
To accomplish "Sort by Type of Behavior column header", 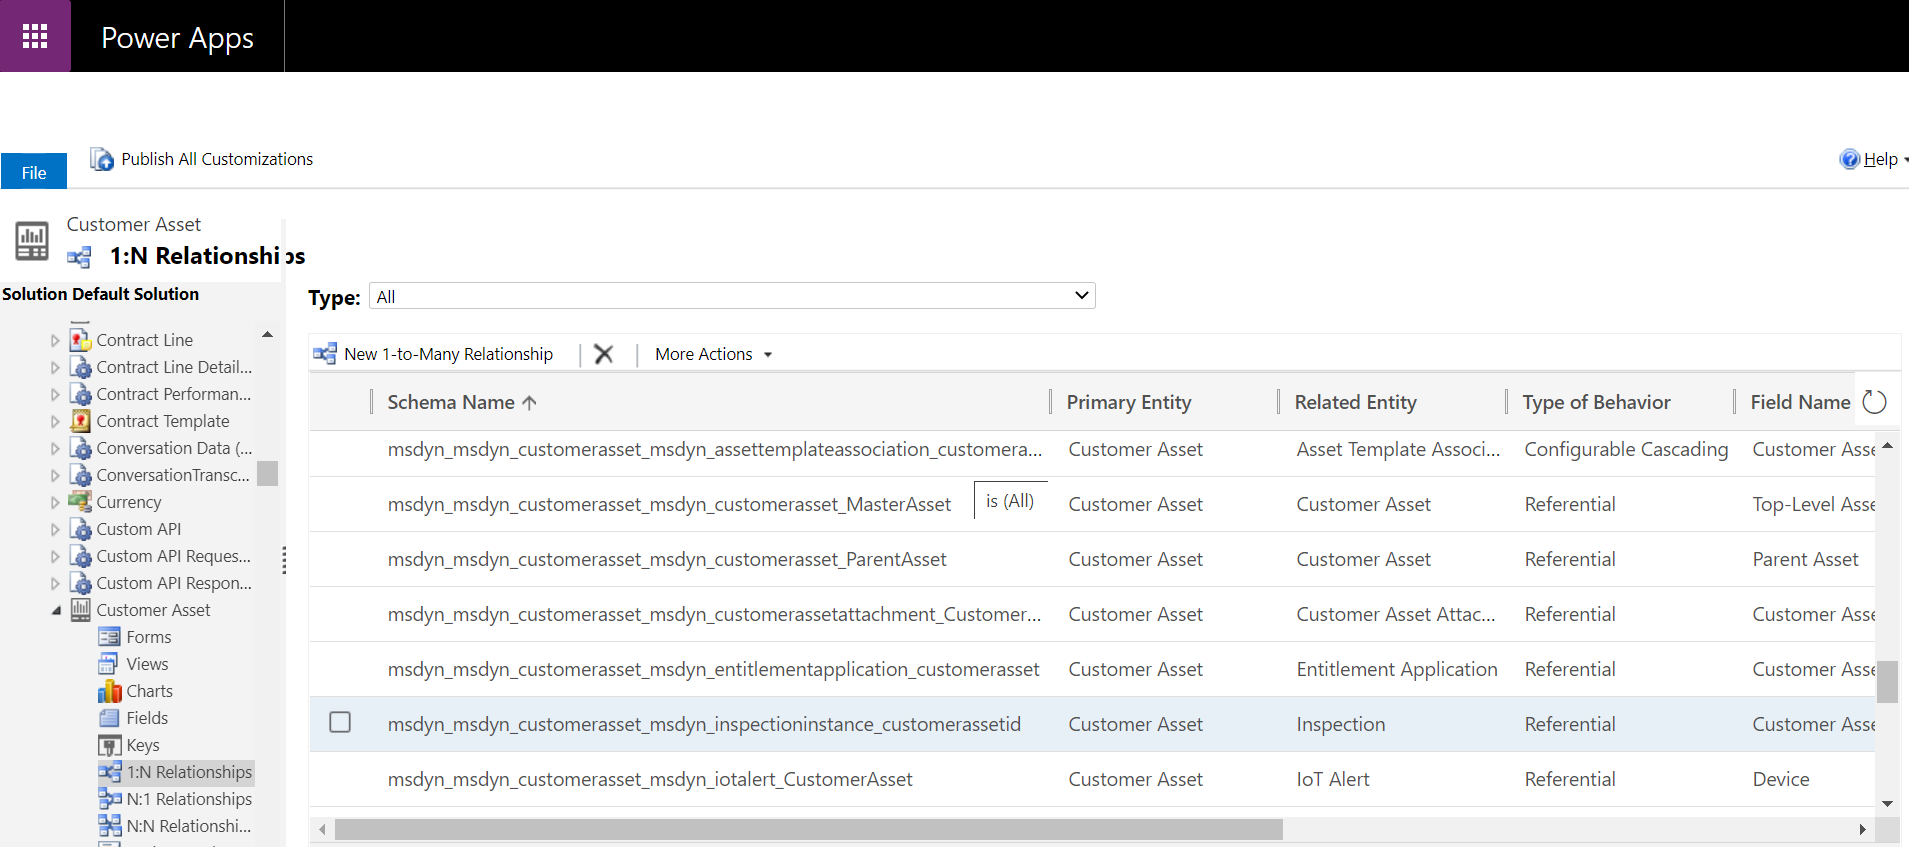I will tap(1596, 402).
